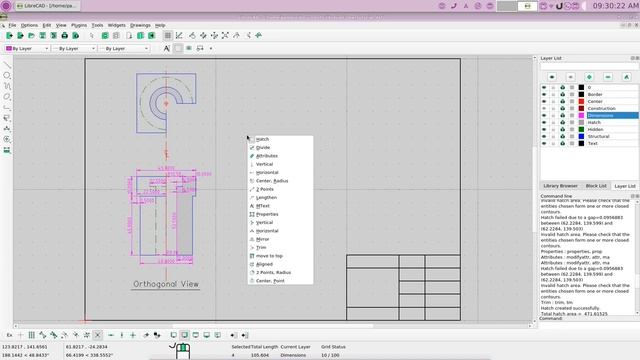This screenshot has height=360, width=640.
Task: Click the Print icon in toolbar
Action: click(64, 36)
